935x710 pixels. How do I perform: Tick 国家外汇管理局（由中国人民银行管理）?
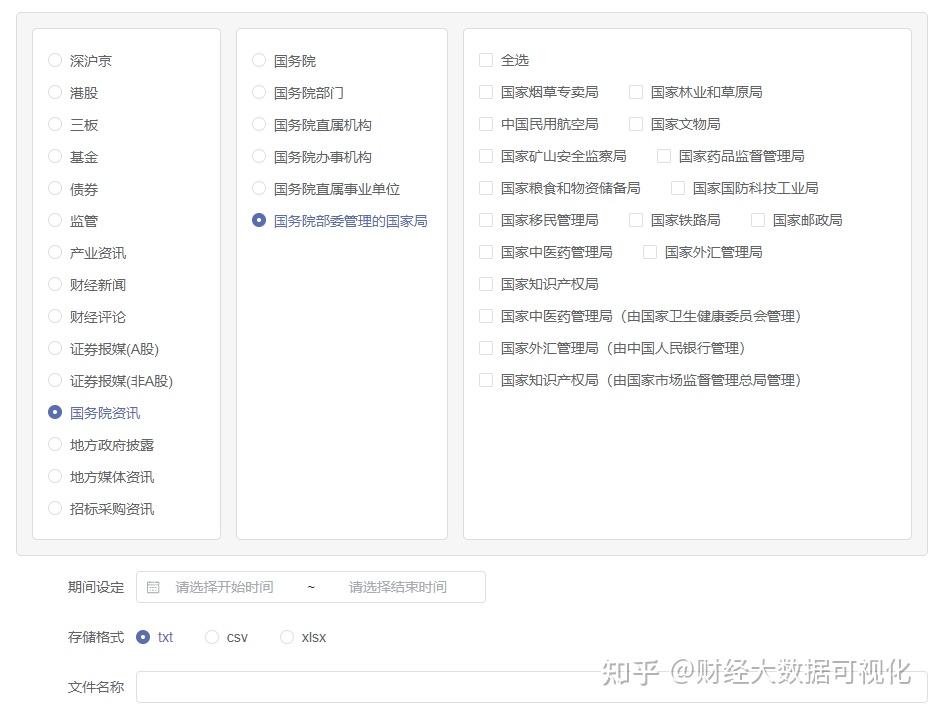(486, 348)
